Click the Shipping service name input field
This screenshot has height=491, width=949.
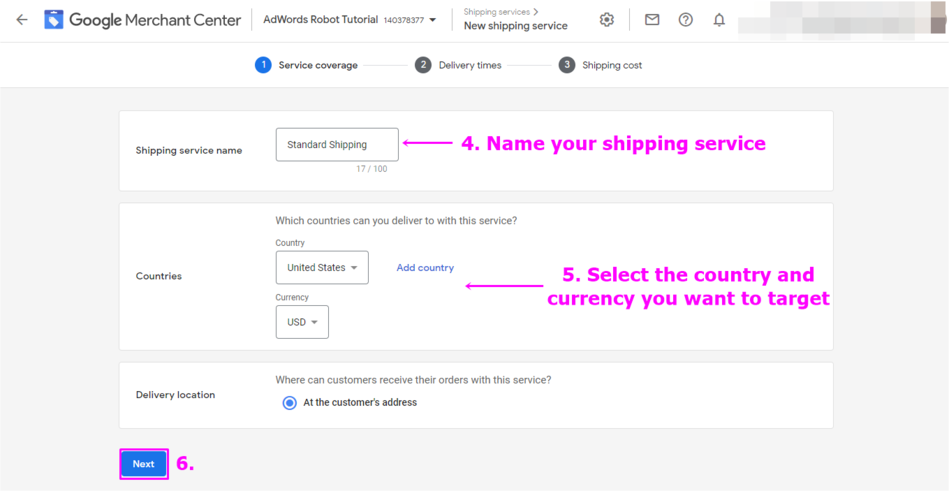[337, 145]
